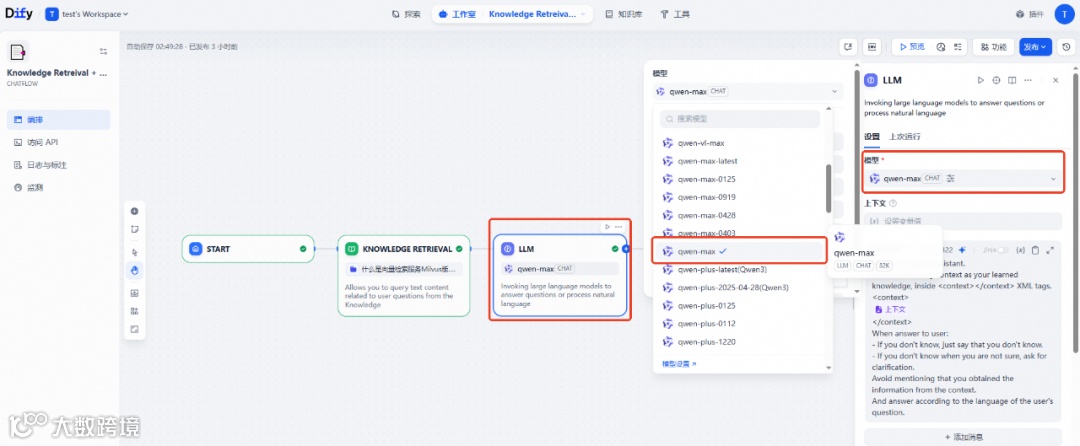1080x446 pixels.
Task: Click the export image icon on canvas toolbar
Action: point(134,293)
